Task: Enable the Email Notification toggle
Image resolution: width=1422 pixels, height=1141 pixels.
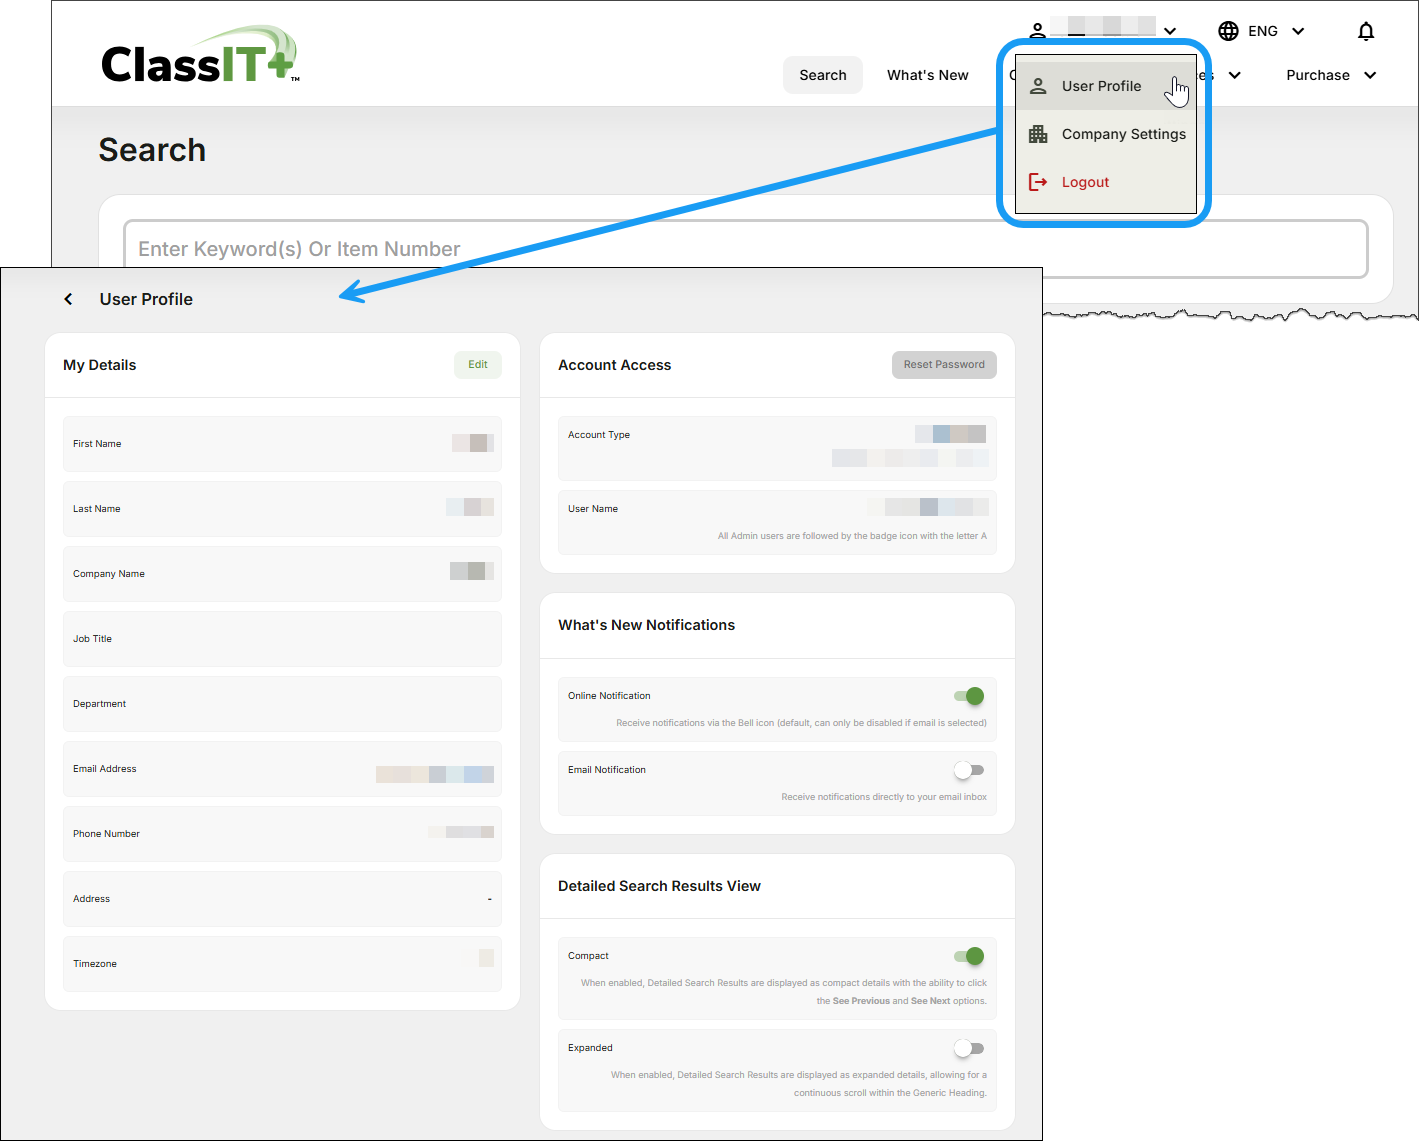Action: pyautogui.click(x=968, y=769)
